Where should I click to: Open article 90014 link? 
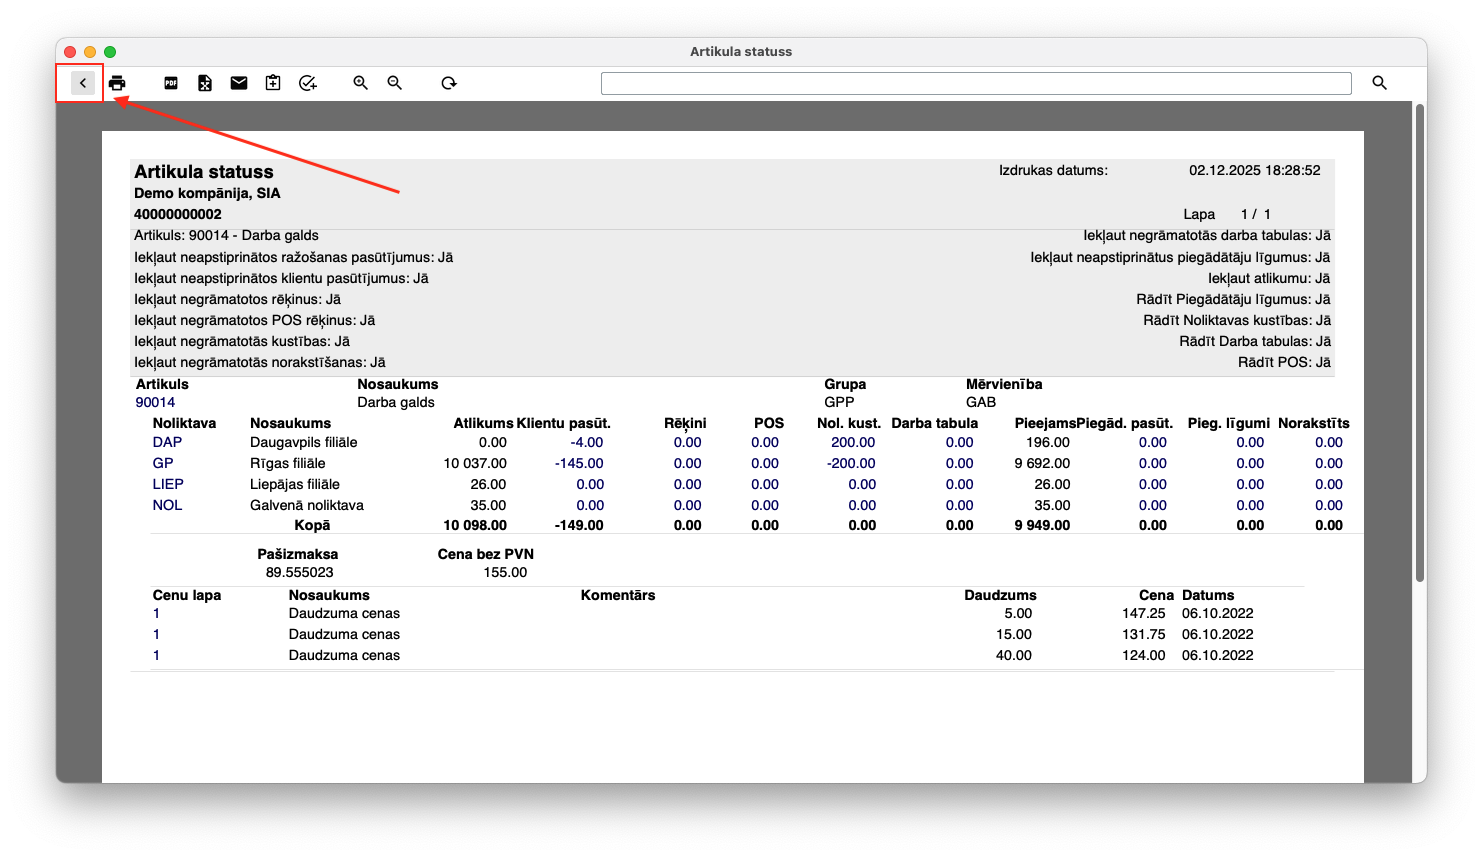pos(155,402)
